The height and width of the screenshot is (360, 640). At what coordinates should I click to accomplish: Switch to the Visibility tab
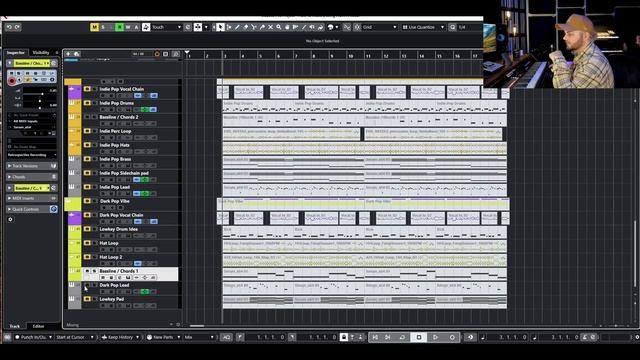(41, 53)
